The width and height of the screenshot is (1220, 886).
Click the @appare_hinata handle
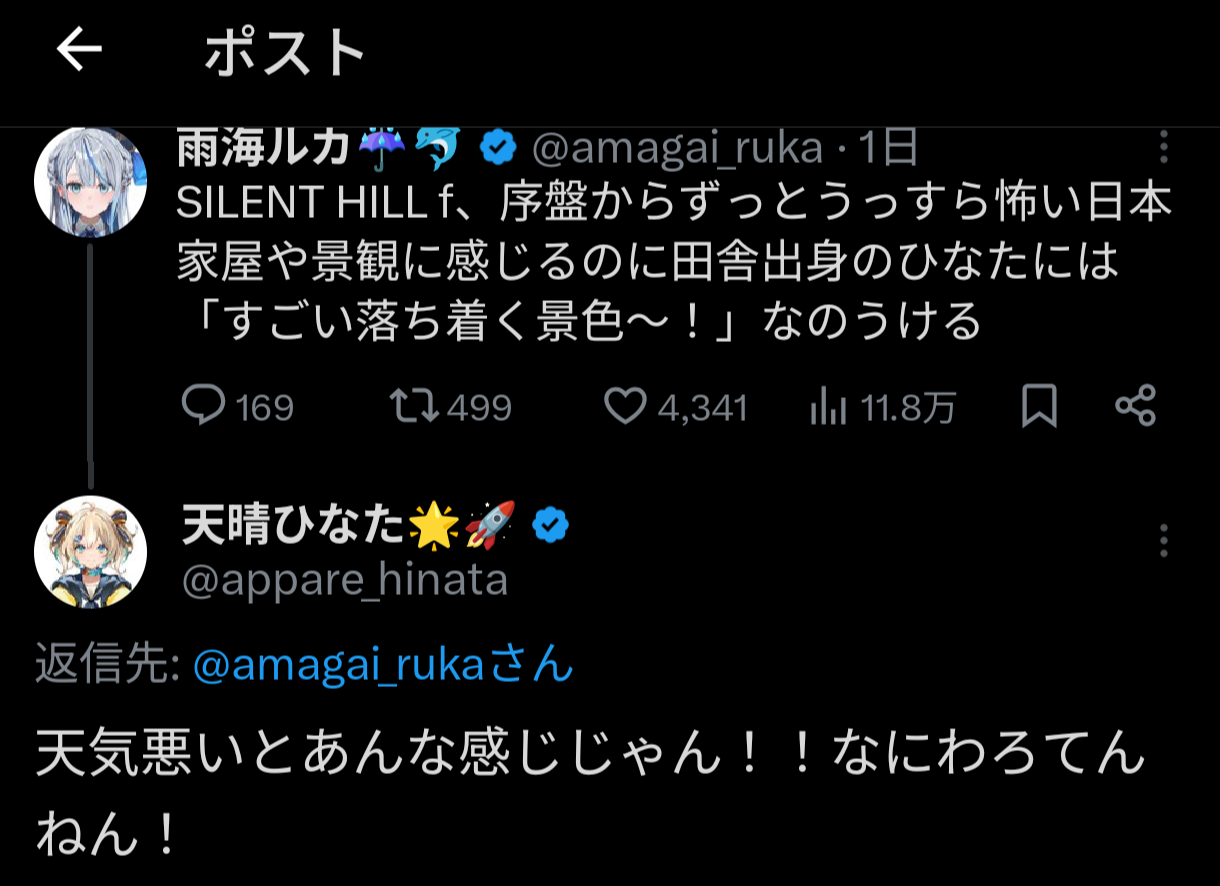pyautogui.click(x=345, y=580)
